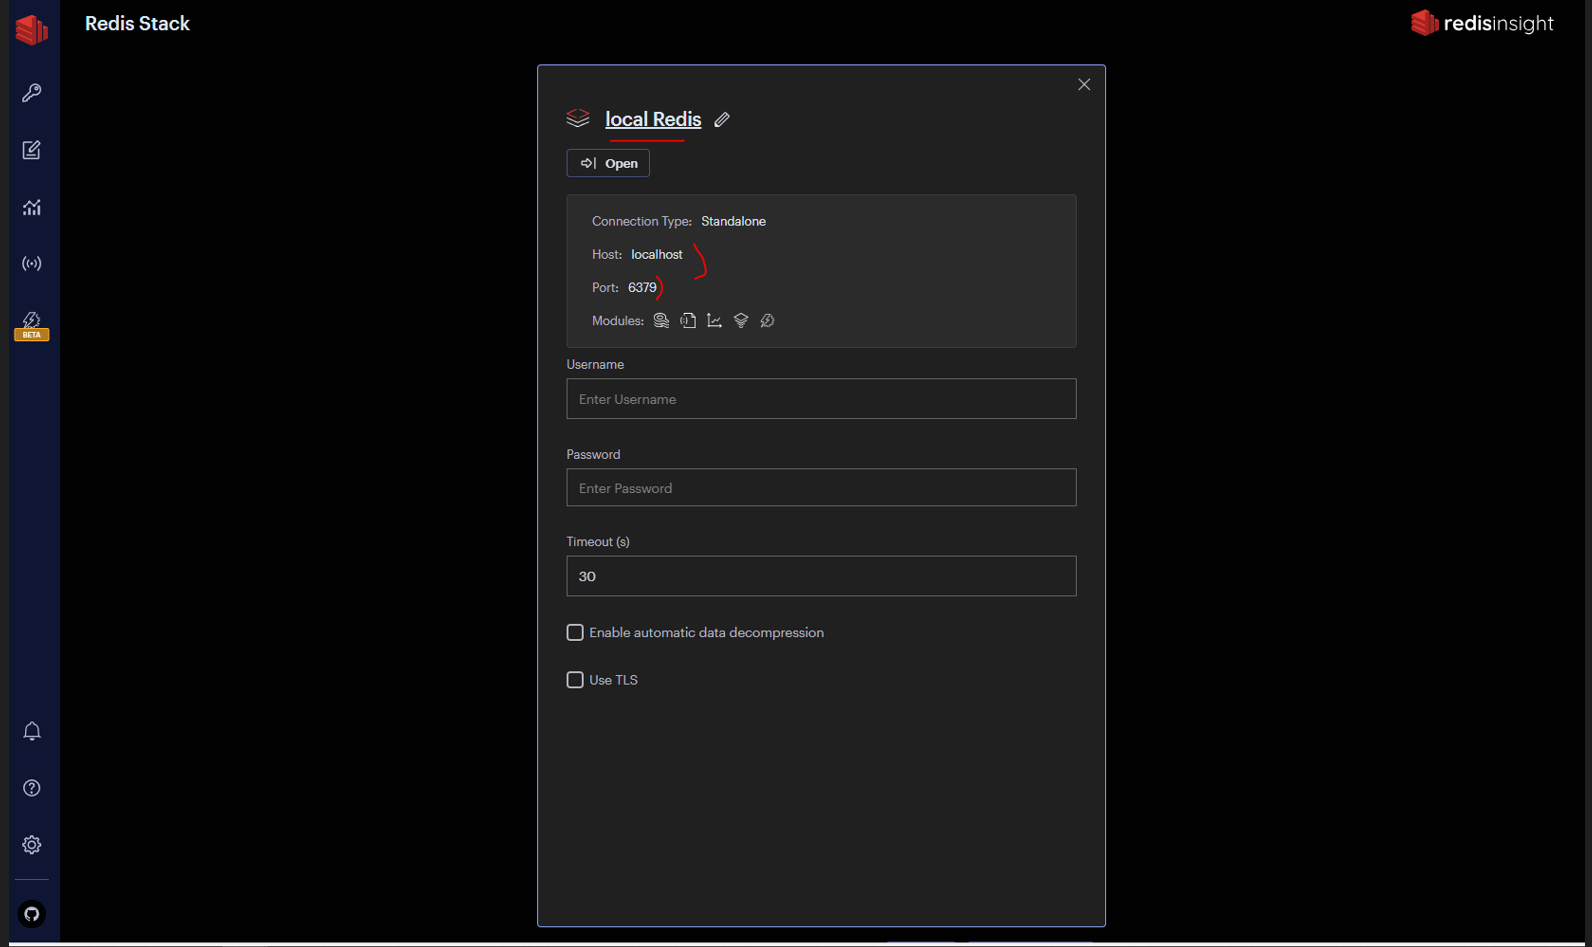This screenshot has width=1592, height=947.
Task: Visit the GitHub repository icon
Action: coord(32,914)
